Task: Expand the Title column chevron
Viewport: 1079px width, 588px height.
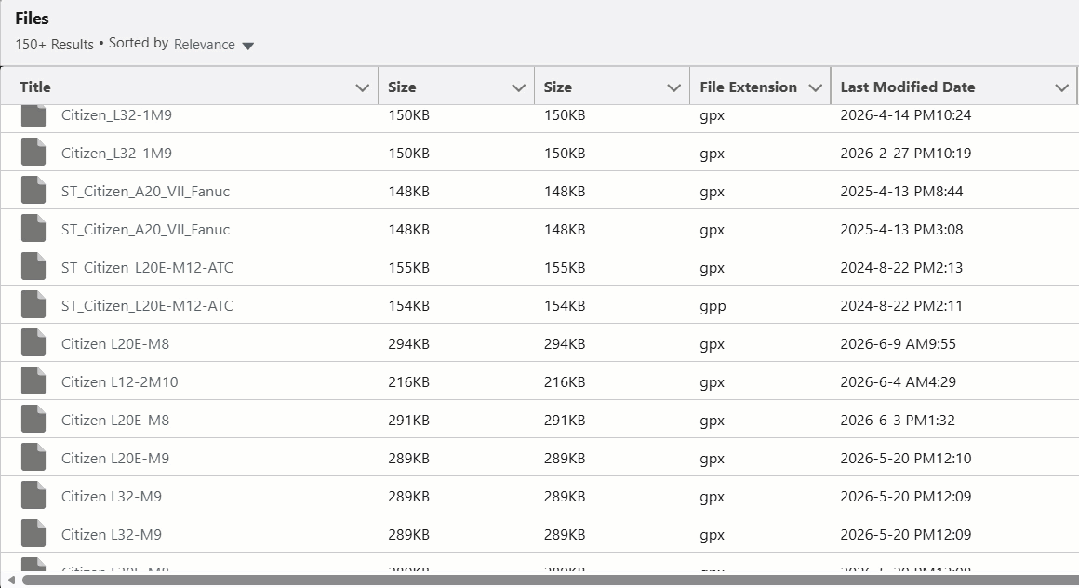Action: (x=362, y=87)
